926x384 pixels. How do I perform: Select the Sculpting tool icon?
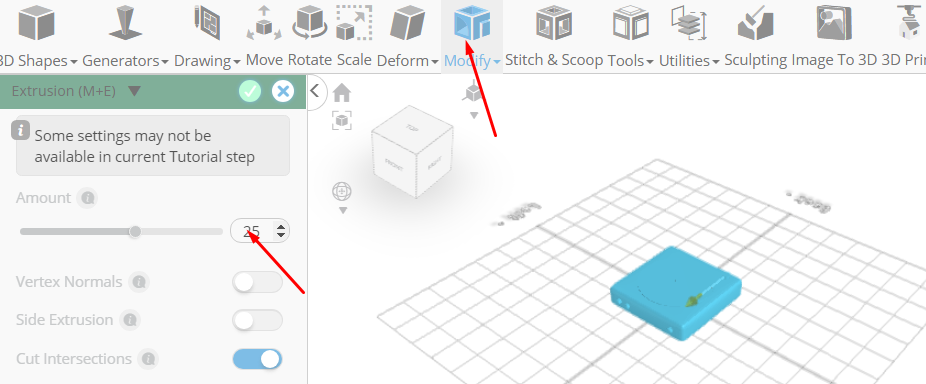(756, 22)
